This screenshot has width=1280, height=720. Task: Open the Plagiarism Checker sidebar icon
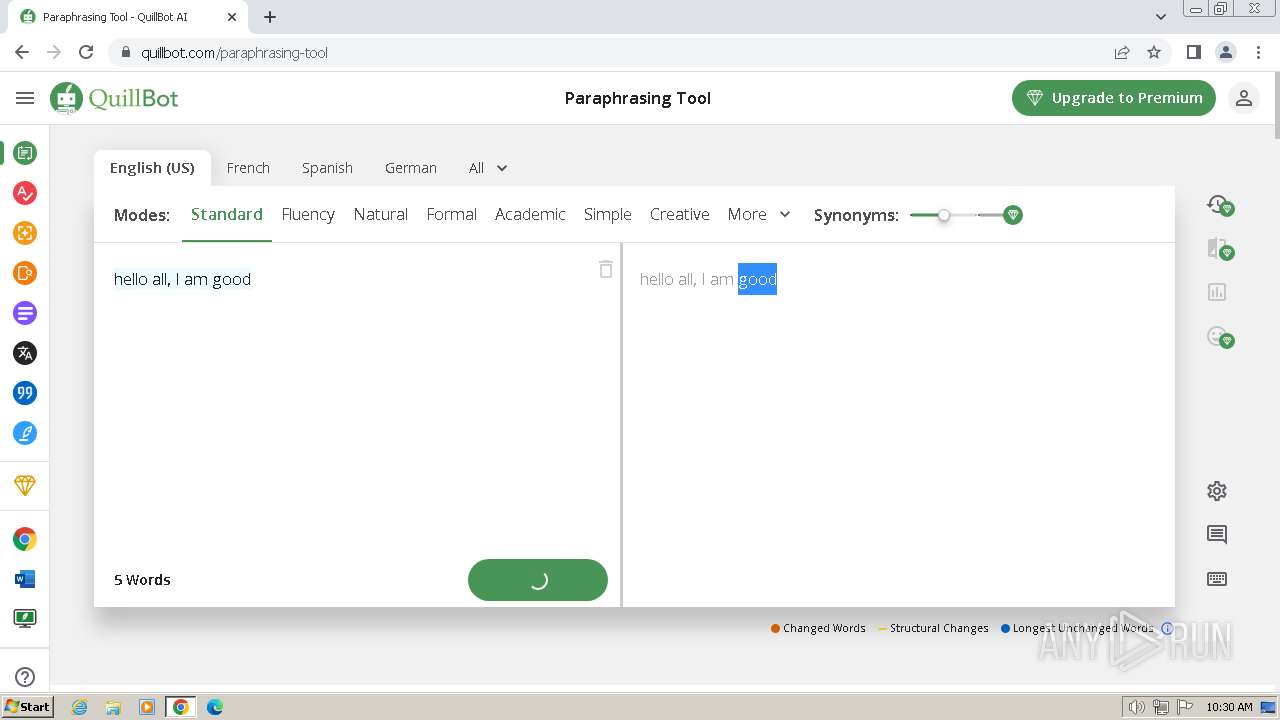[x=25, y=233]
